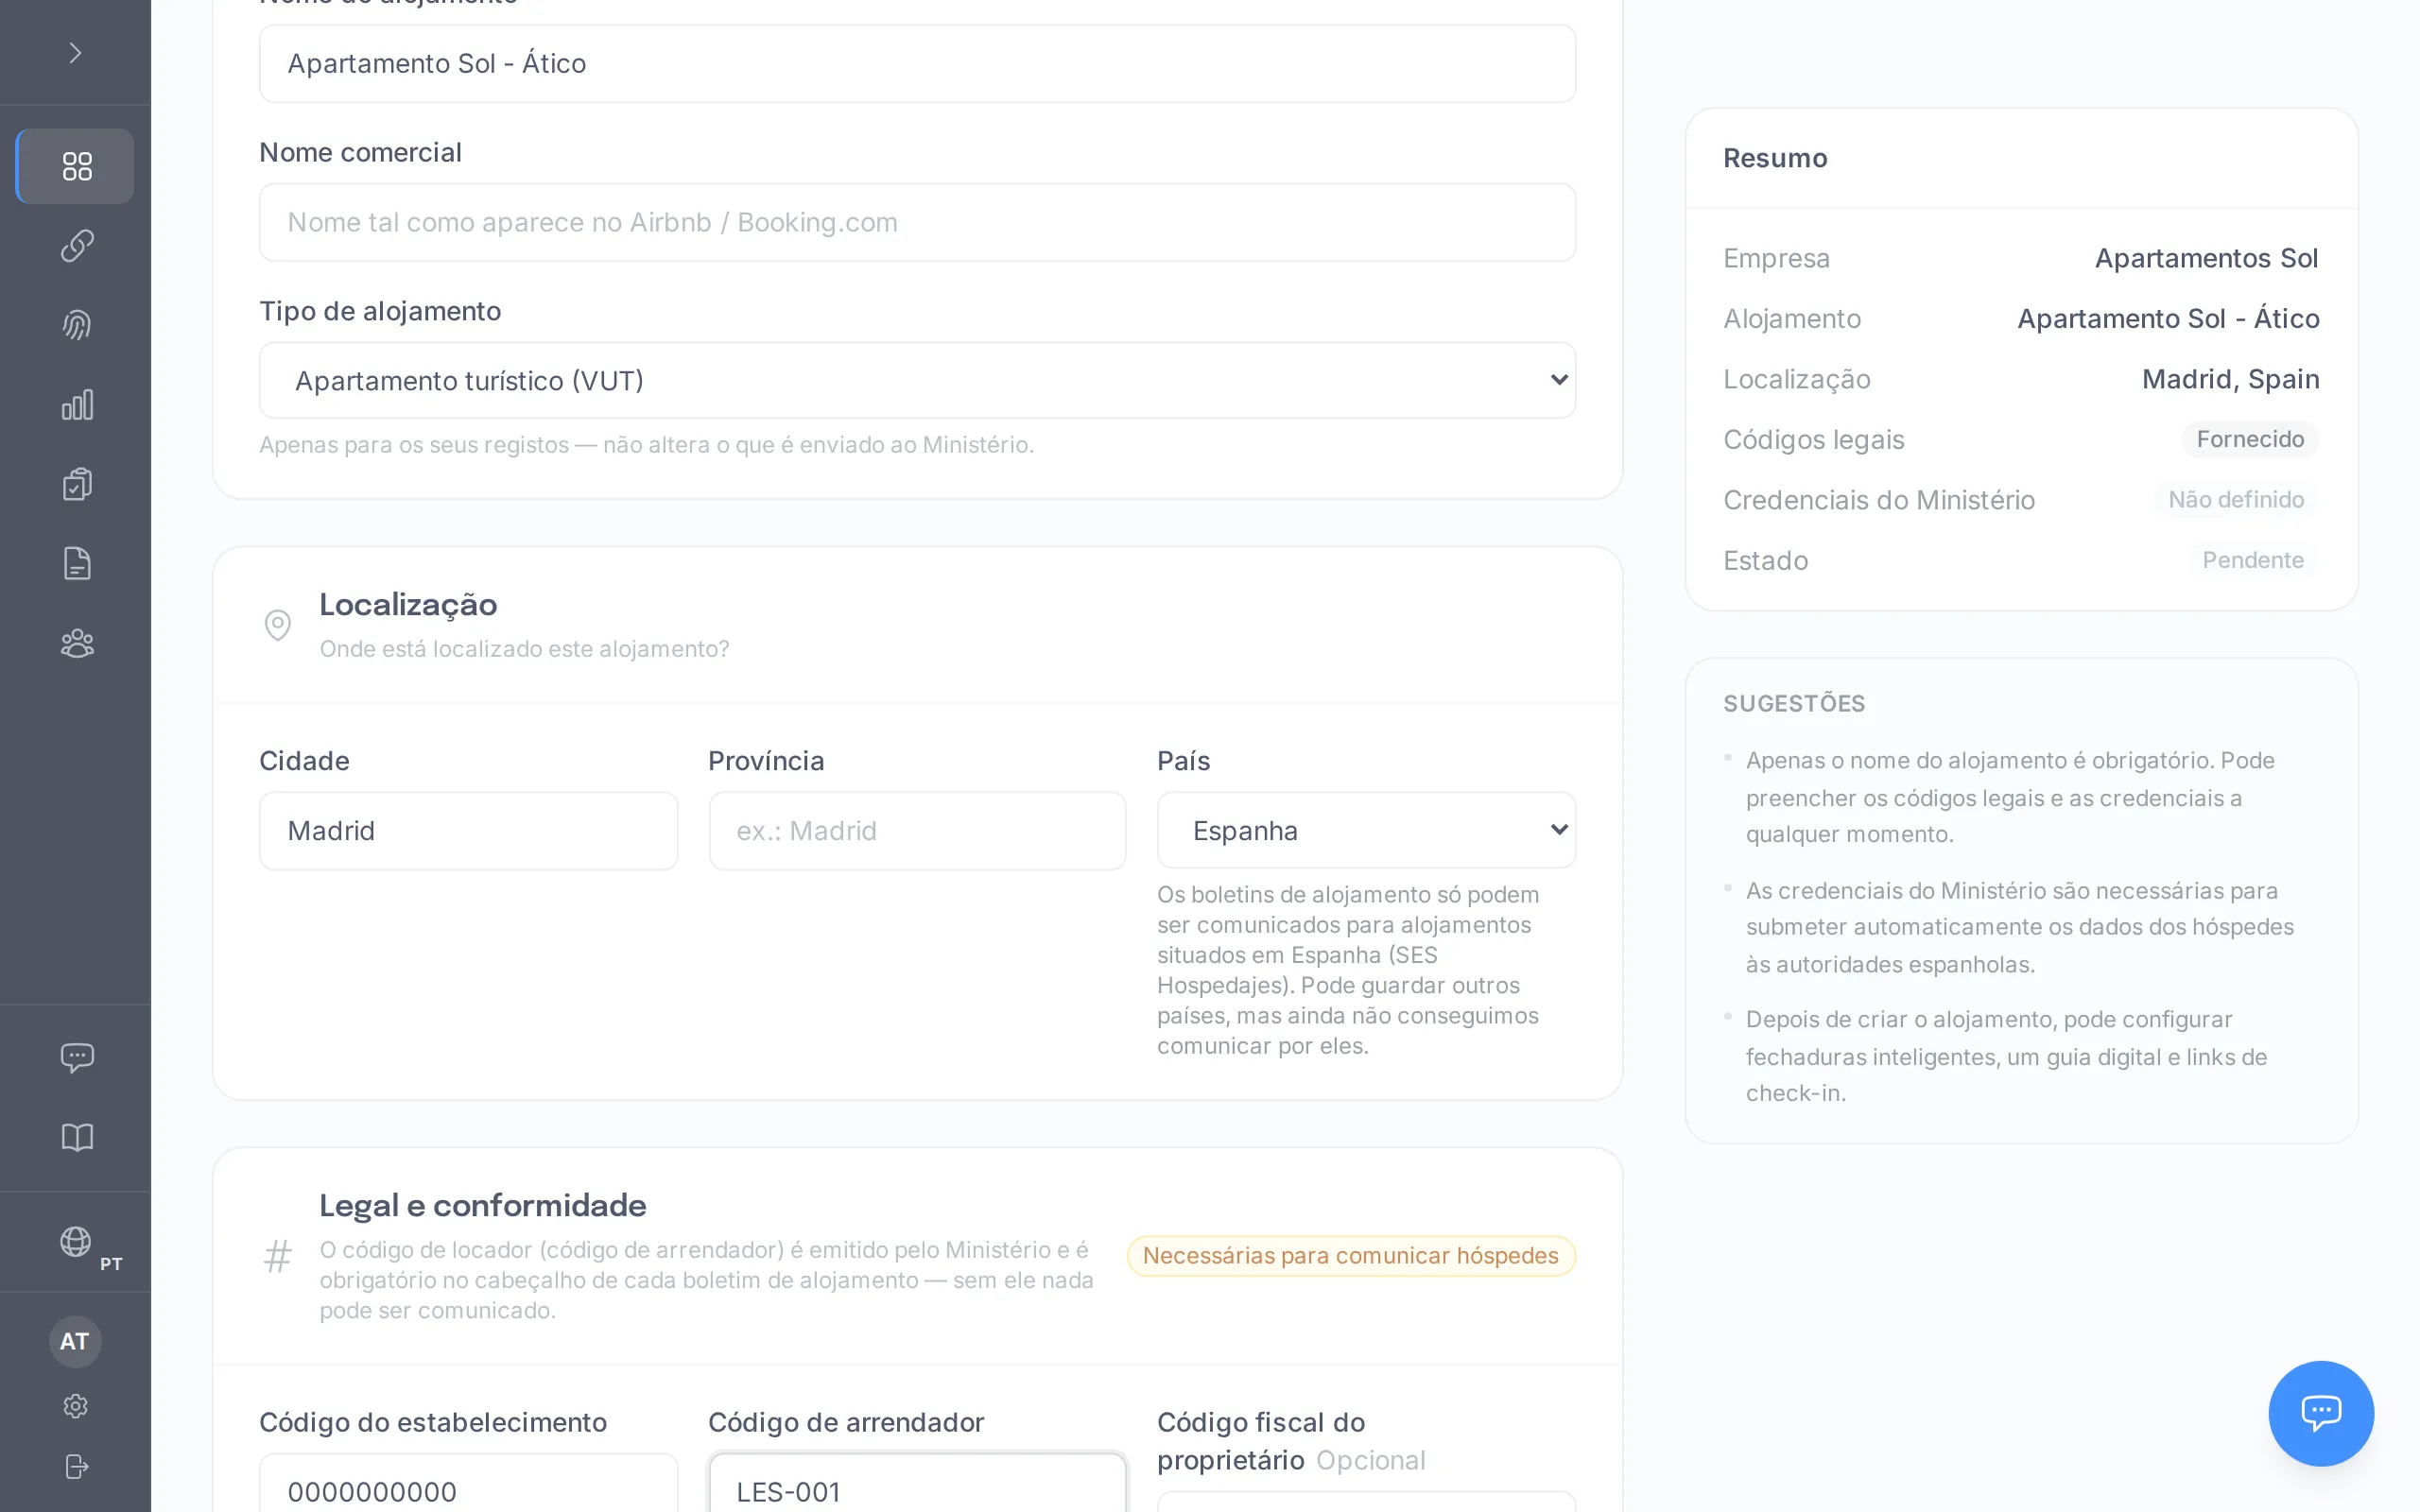Viewport: 2420px width, 1512px height.
Task: Open the AT user avatar
Action: click(x=75, y=1341)
